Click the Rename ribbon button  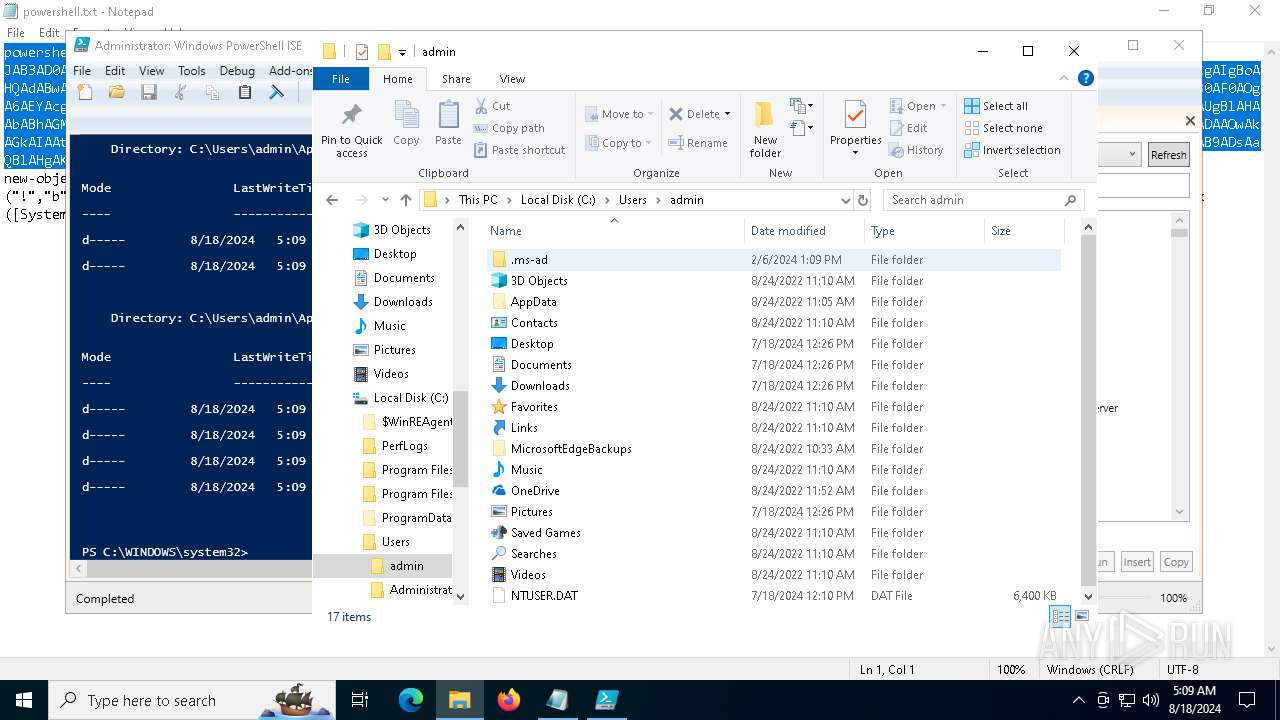[x=698, y=143]
